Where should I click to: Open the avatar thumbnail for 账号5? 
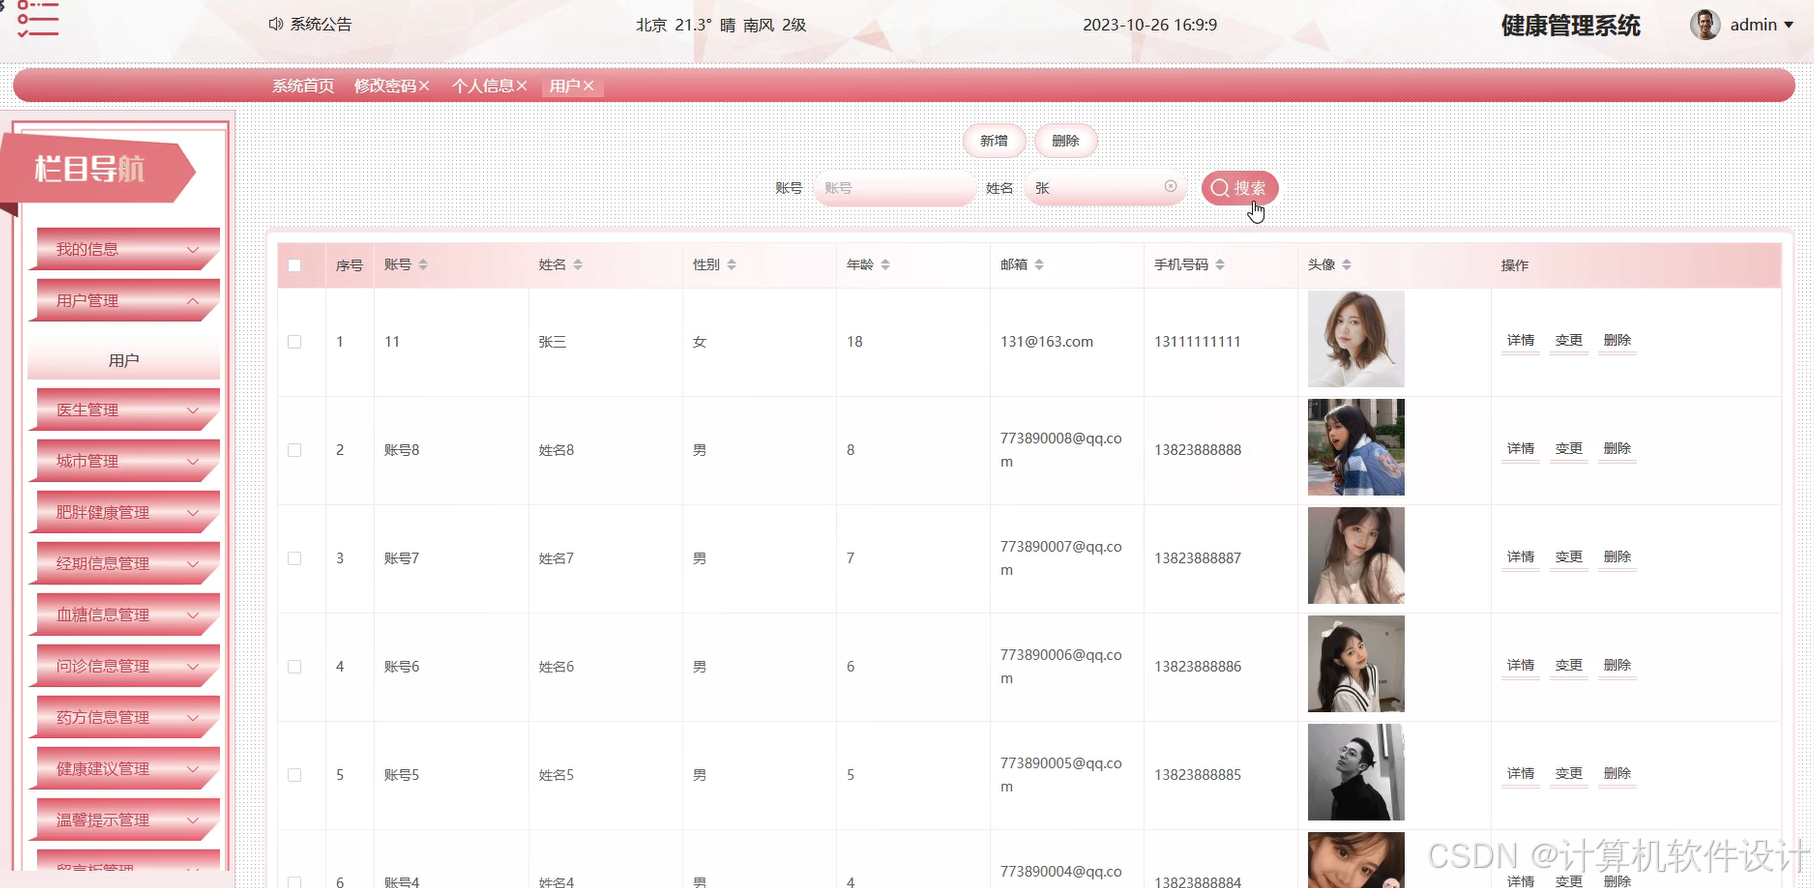point(1356,772)
